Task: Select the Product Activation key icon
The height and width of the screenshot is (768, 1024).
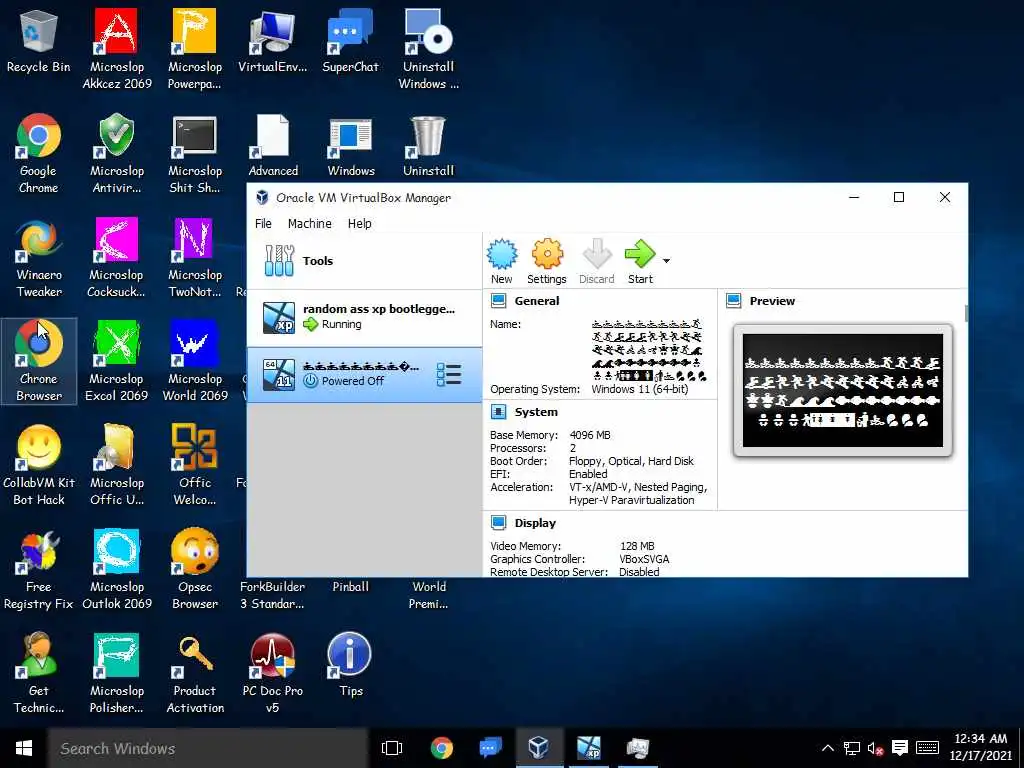Action: (195, 673)
